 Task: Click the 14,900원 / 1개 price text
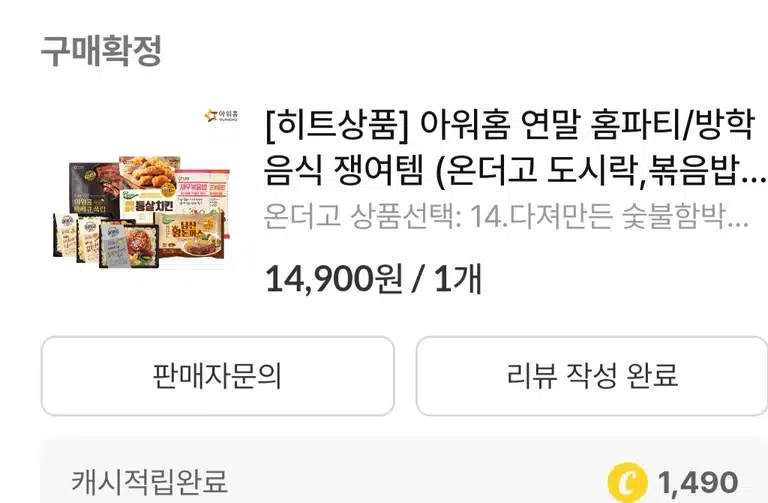point(374,279)
